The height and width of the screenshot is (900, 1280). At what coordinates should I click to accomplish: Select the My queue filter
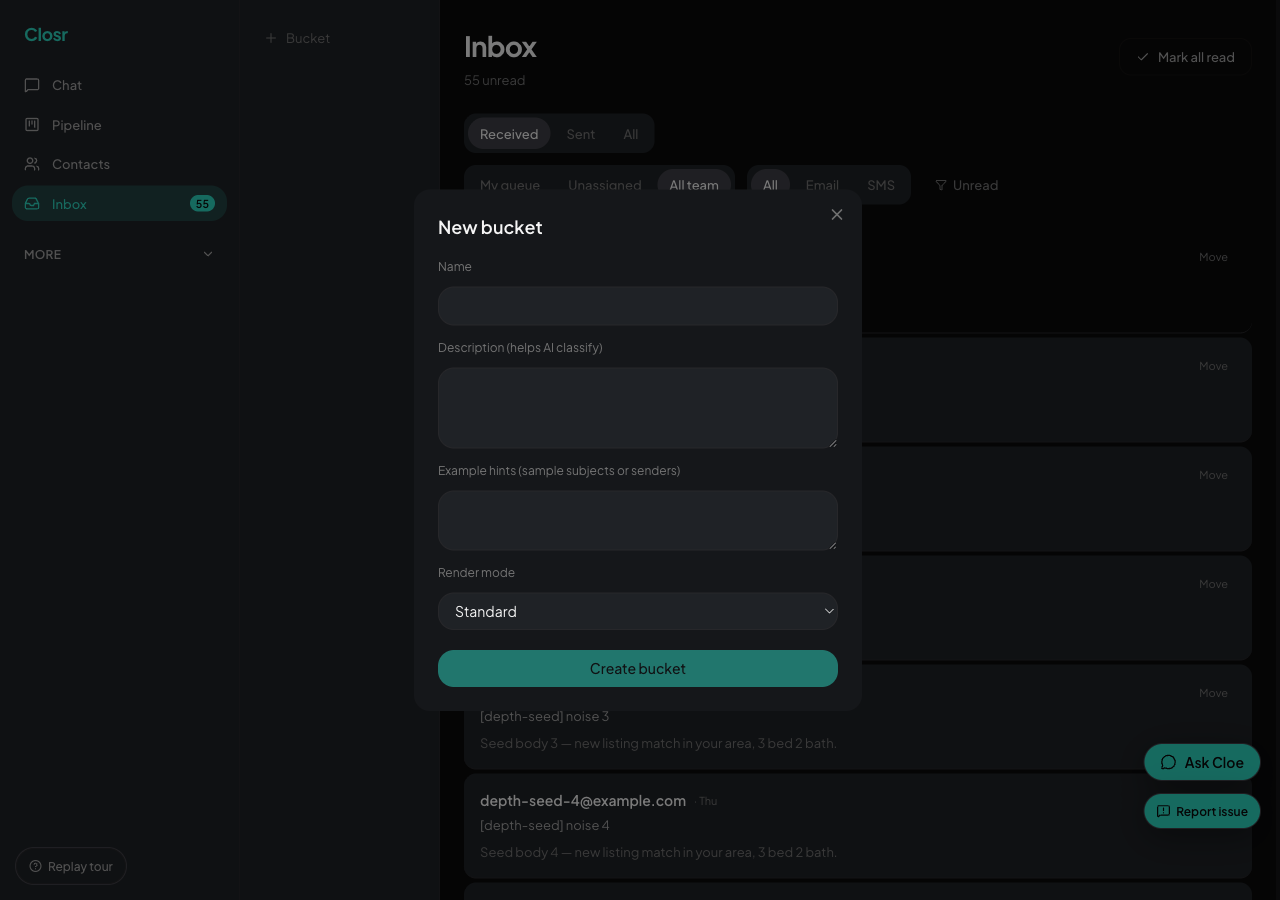tap(510, 185)
